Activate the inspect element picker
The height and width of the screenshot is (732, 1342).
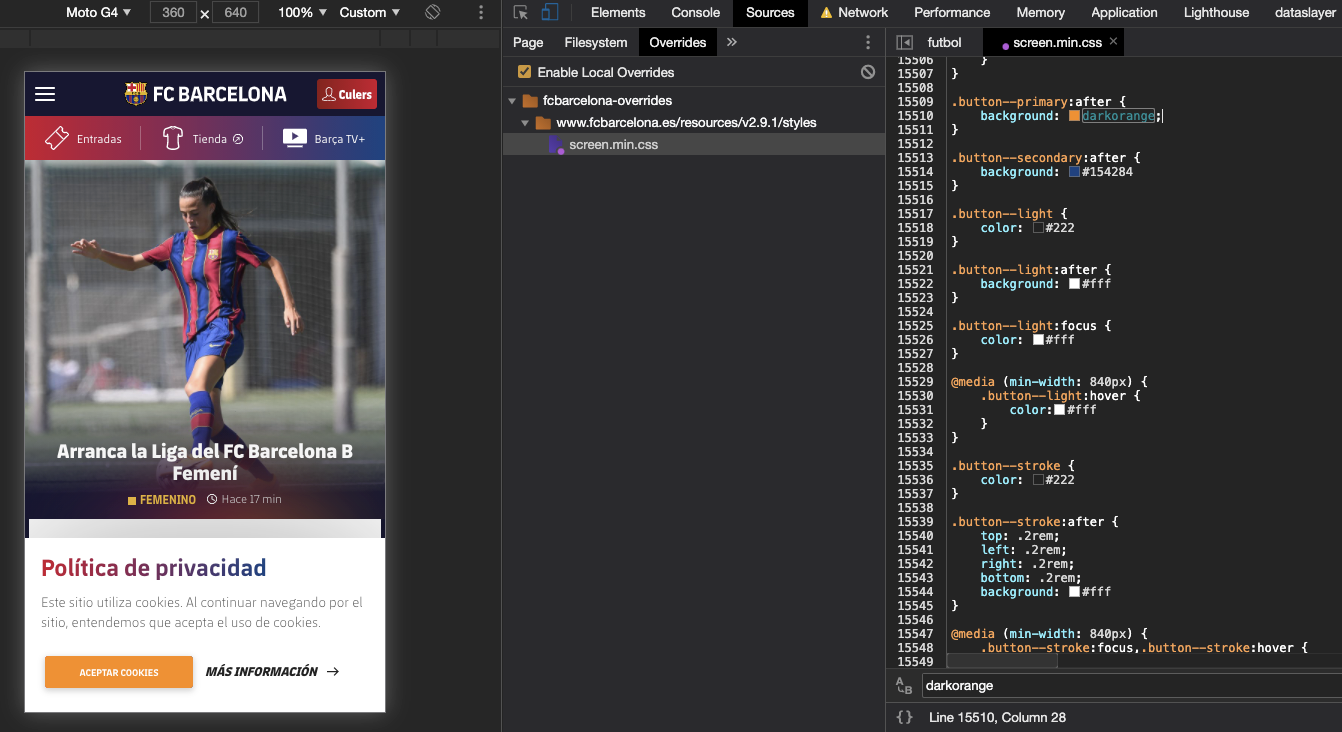tap(520, 12)
